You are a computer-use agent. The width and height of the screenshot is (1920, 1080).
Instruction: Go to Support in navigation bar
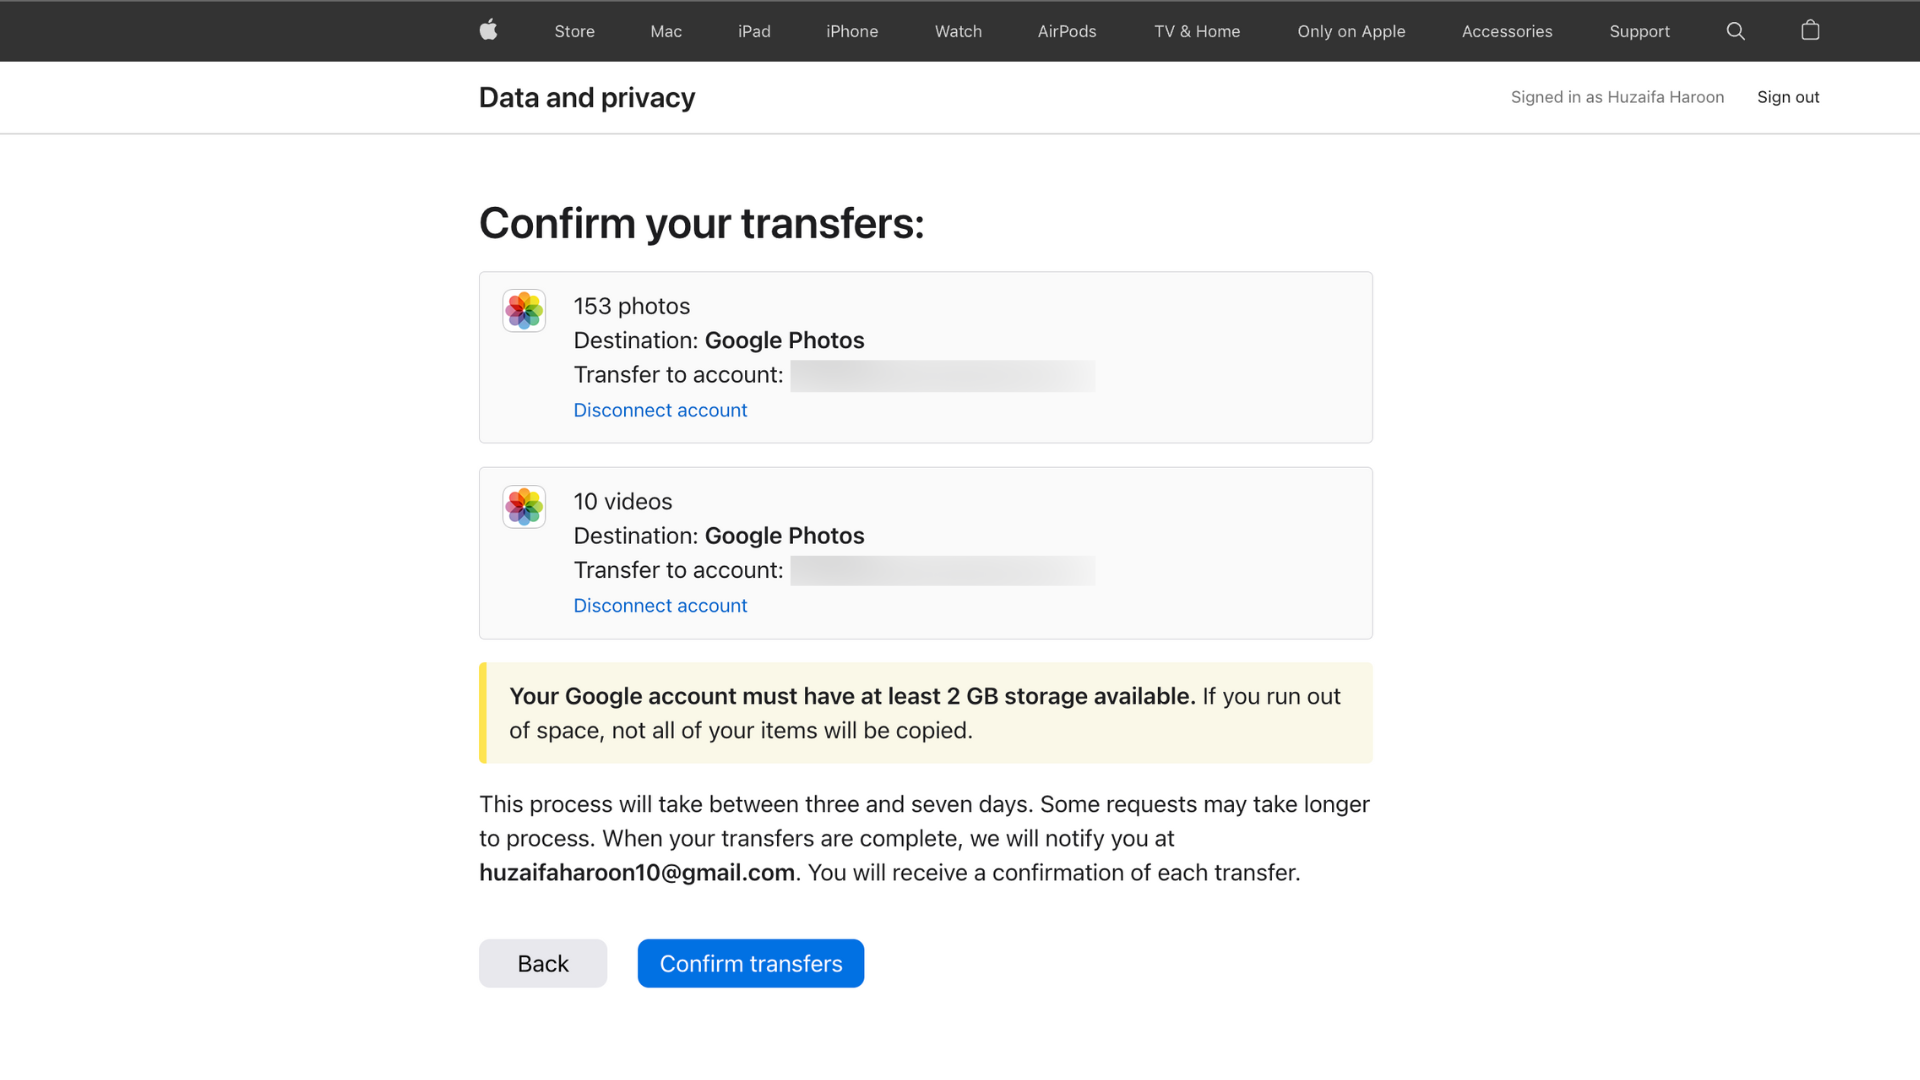click(1639, 31)
